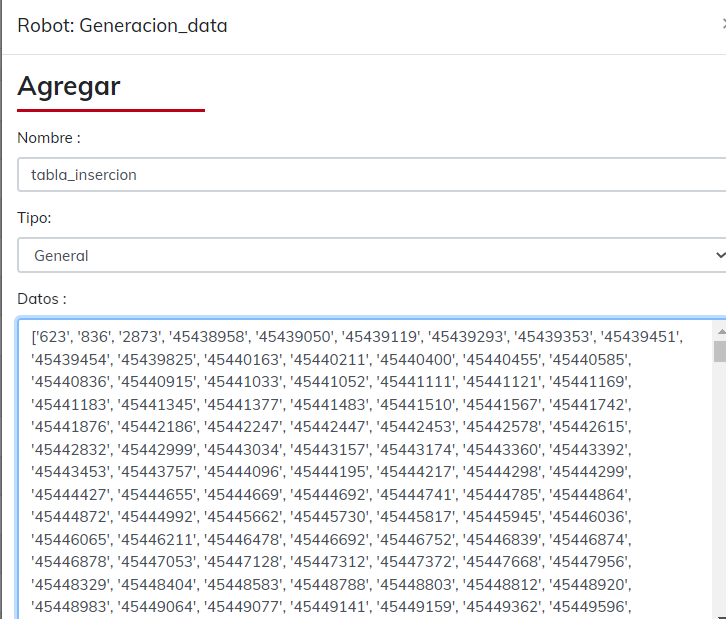726x619 pixels.
Task: Click the Nombre field containing tabla_insercion
Action: [x=370, y=174]
